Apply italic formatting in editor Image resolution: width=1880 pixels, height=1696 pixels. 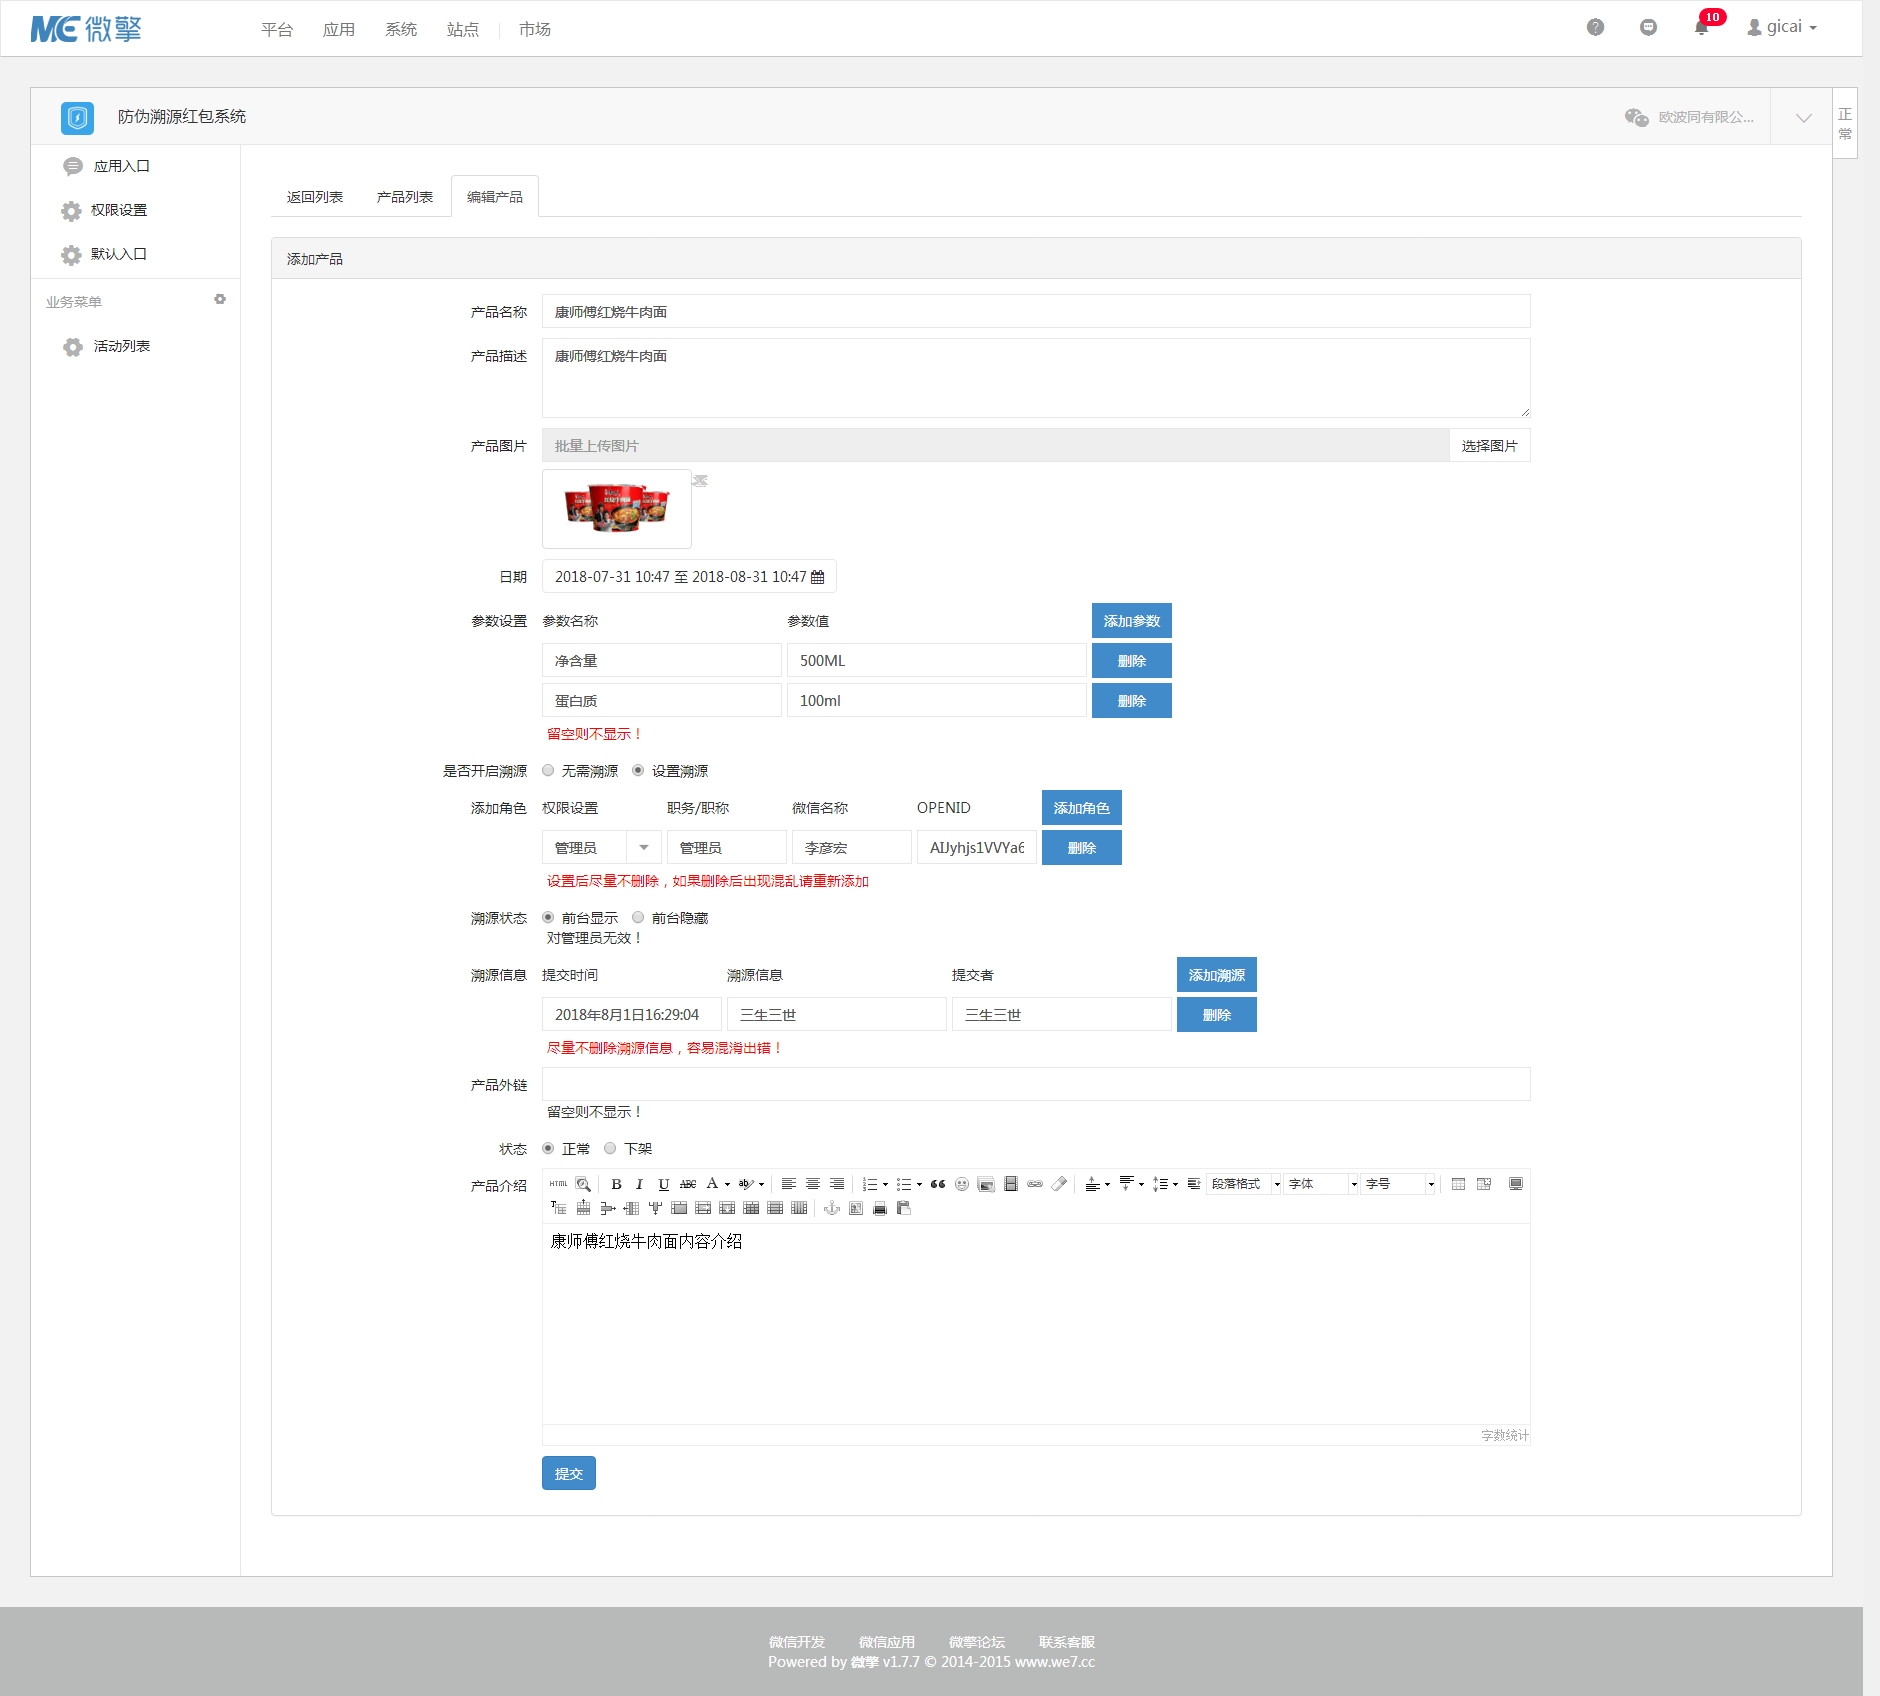pos(640,1184)
